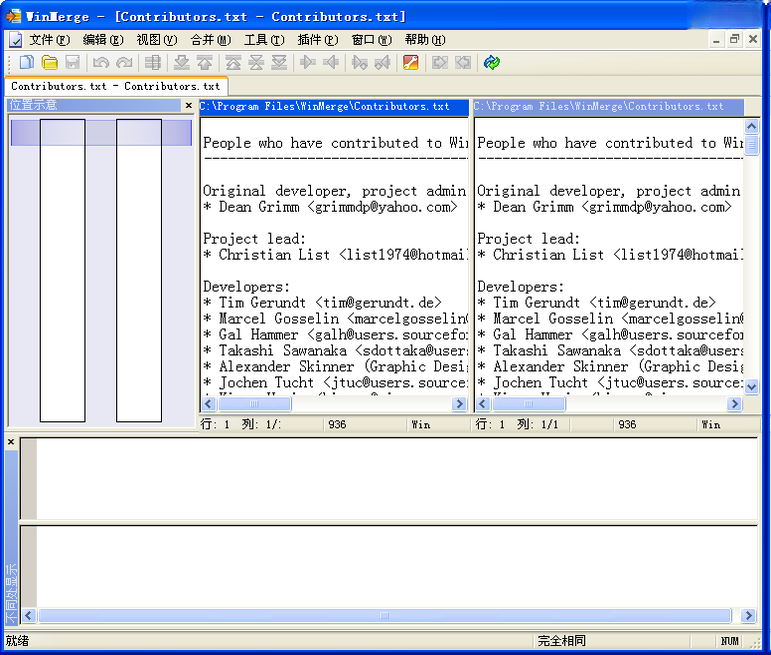Click the Undo toolbar icon
Image resolution: width=771 pixels, height=655 pixels.
101,62
